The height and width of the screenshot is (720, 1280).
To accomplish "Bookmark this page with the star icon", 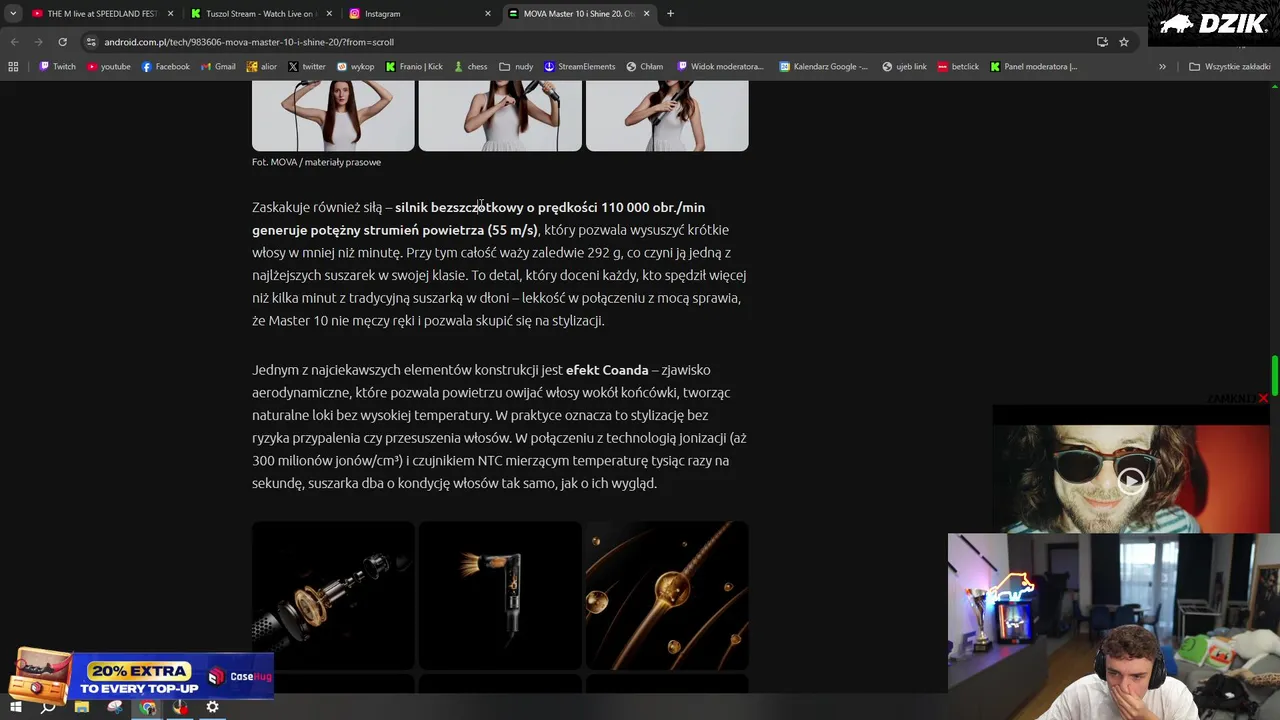I will point(1124,42).
